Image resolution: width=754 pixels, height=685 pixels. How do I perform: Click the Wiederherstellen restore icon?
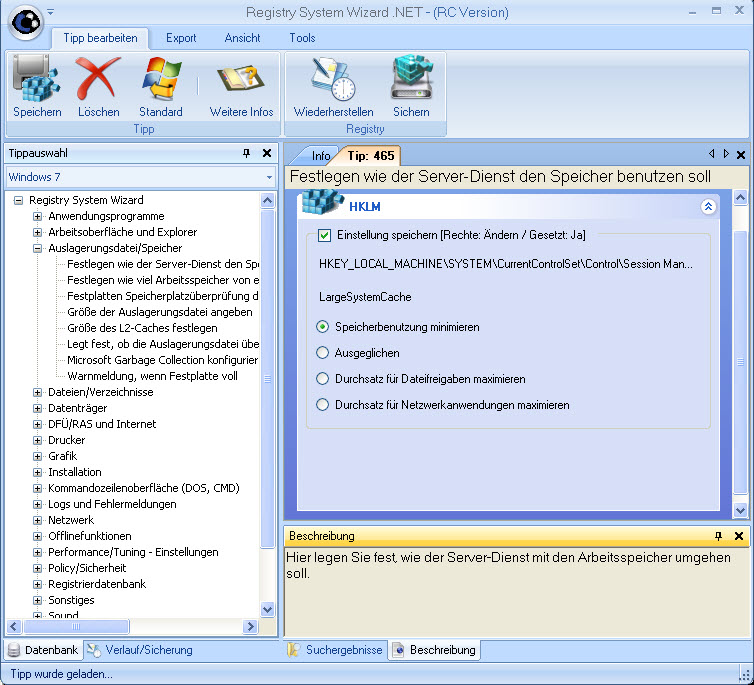(333, 78)
